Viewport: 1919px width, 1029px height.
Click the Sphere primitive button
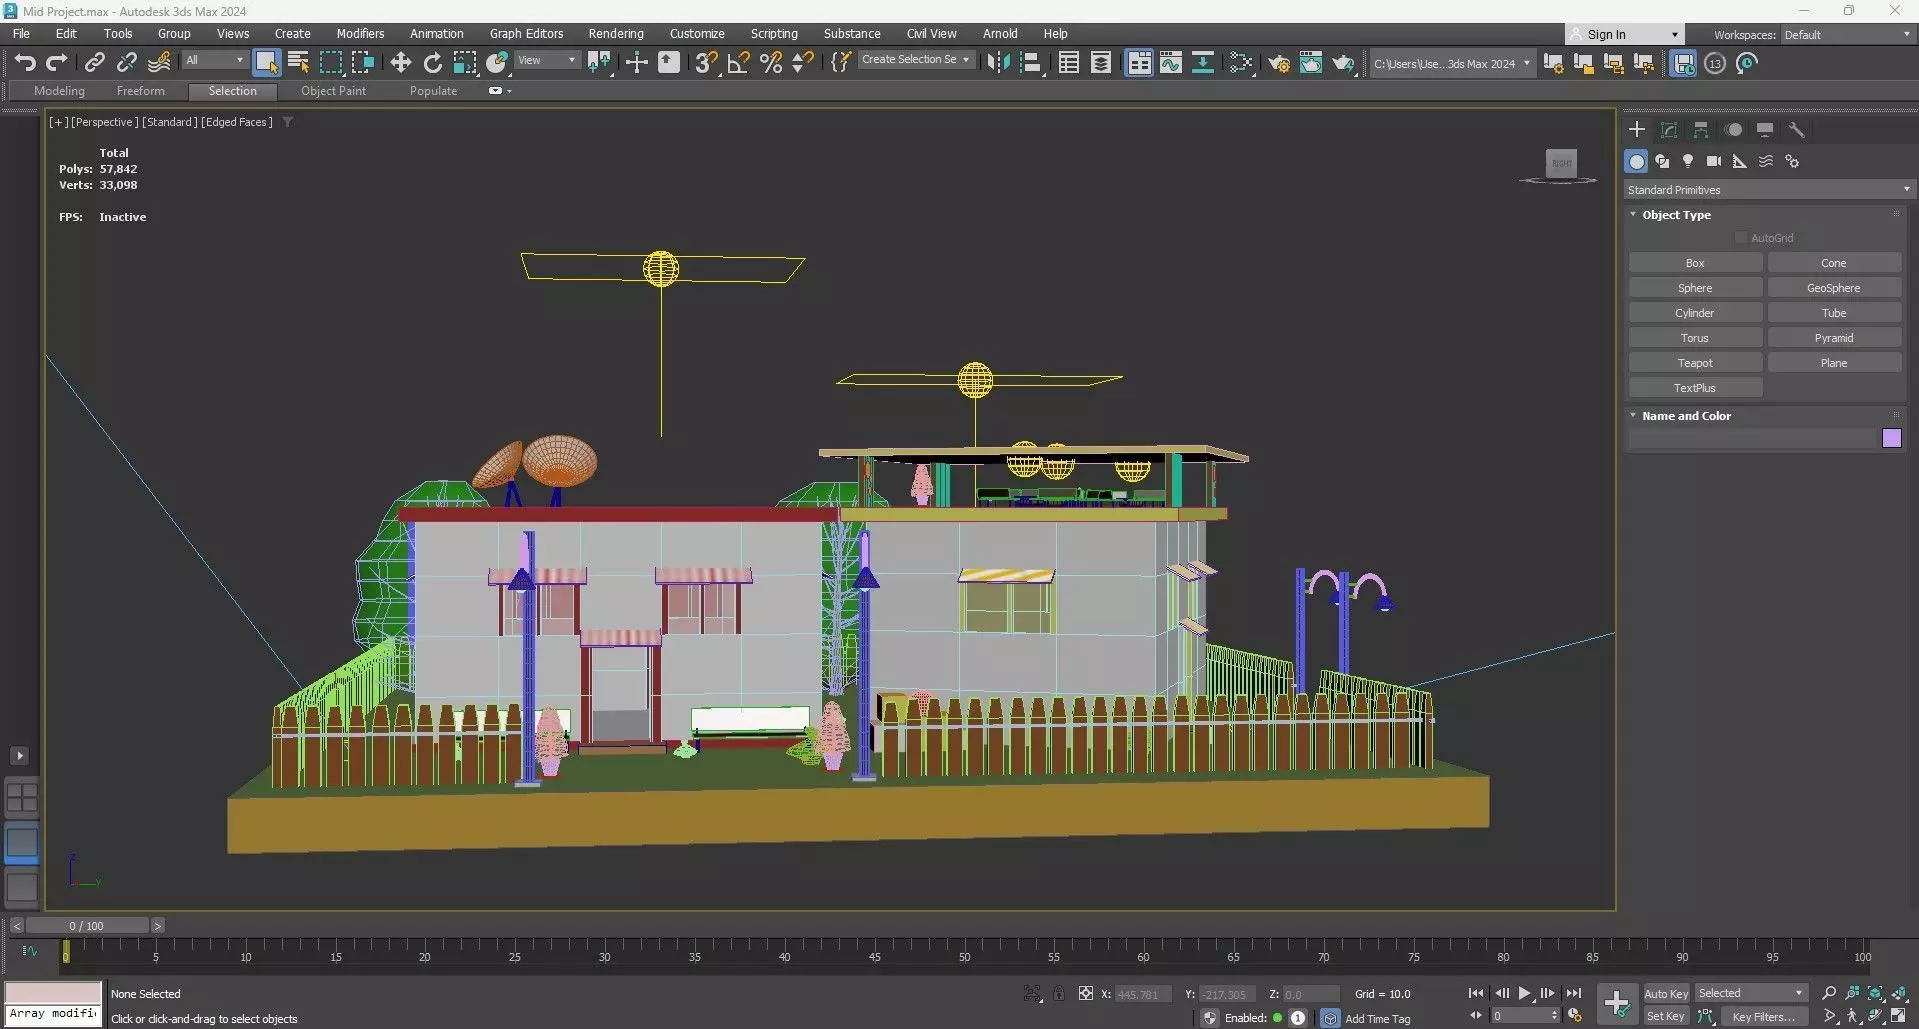point(1695,288)
